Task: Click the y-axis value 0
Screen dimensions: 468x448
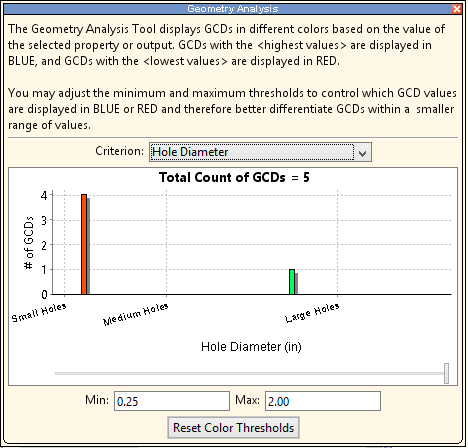Action: click(x=44, y=295)
